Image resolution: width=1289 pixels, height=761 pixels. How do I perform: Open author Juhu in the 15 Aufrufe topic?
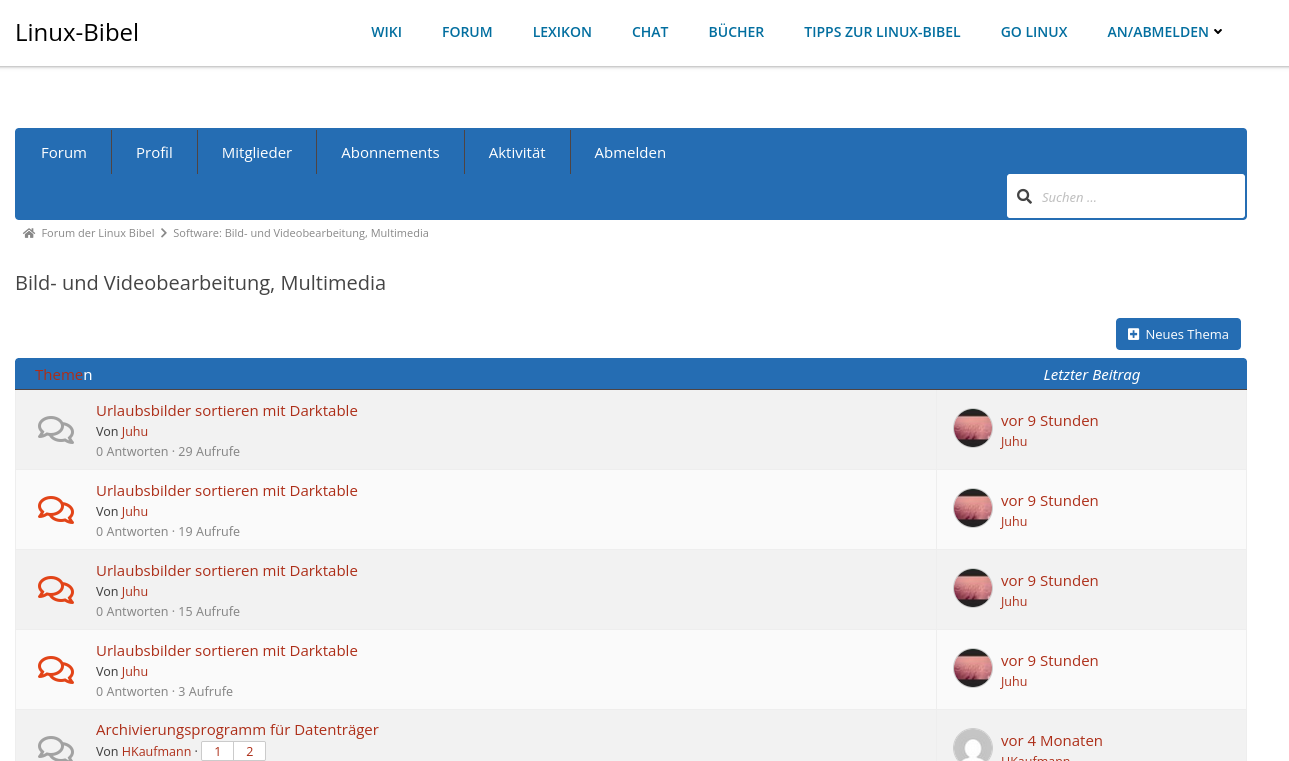135,591
